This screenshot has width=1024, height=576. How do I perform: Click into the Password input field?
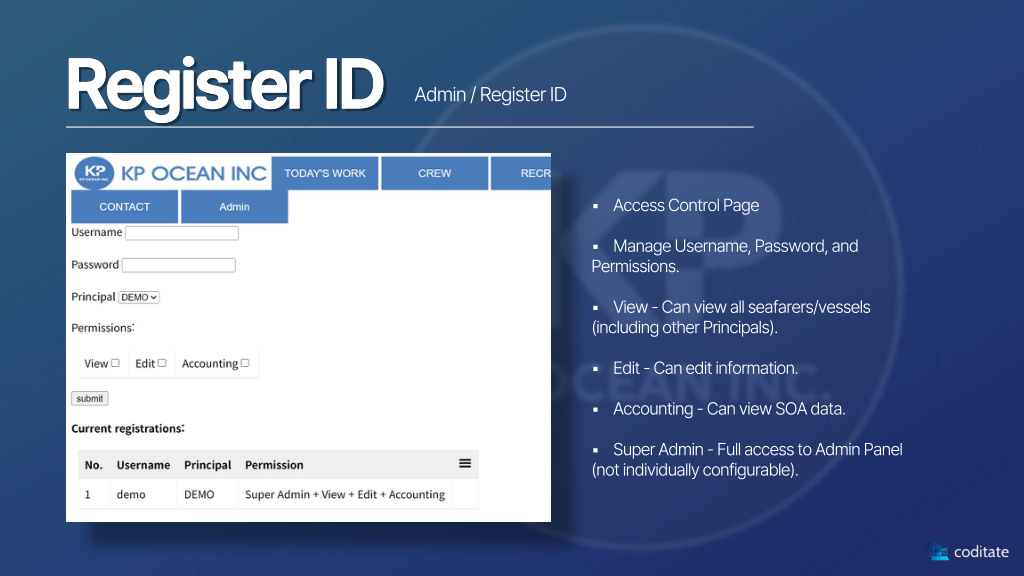click(x=178, y=265)
